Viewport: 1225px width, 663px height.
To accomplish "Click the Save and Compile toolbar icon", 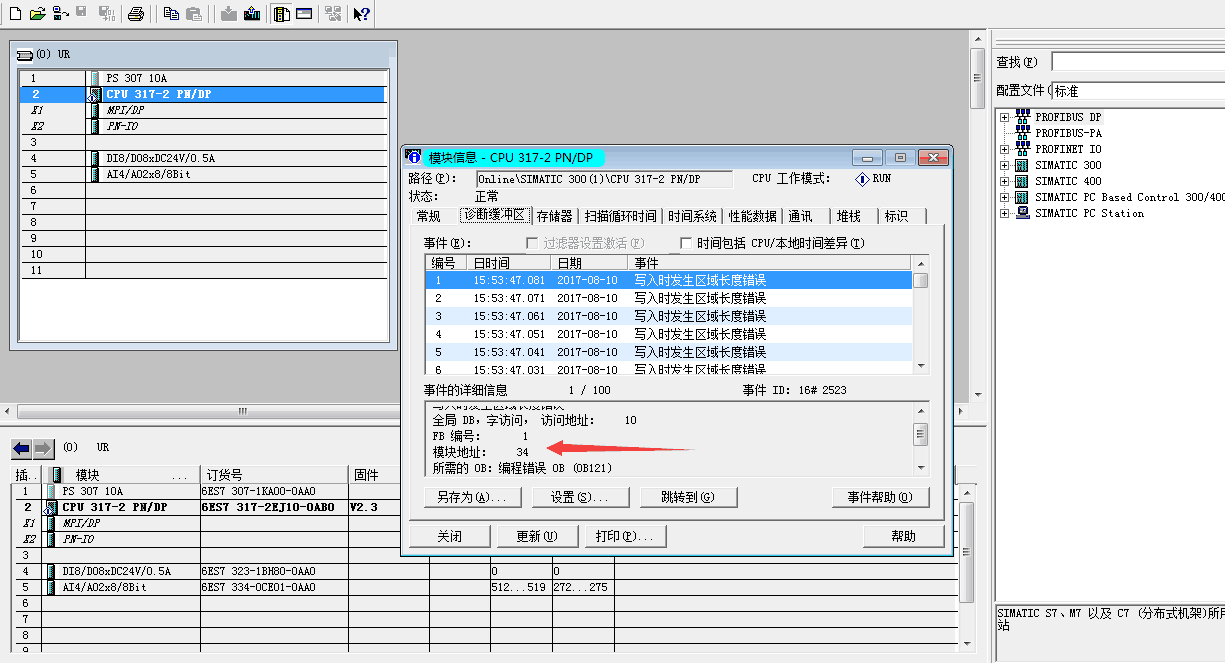I will point(106,13).
